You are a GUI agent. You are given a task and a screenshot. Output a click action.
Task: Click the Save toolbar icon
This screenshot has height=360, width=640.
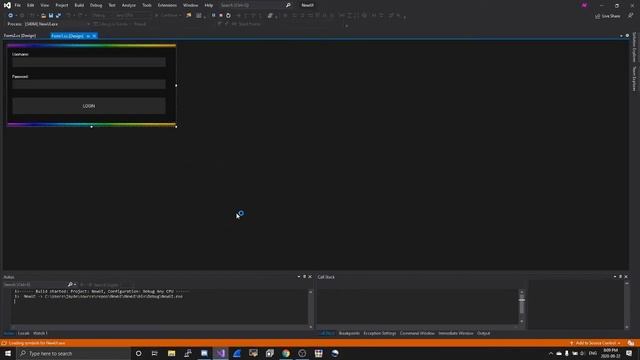[51, 16]
